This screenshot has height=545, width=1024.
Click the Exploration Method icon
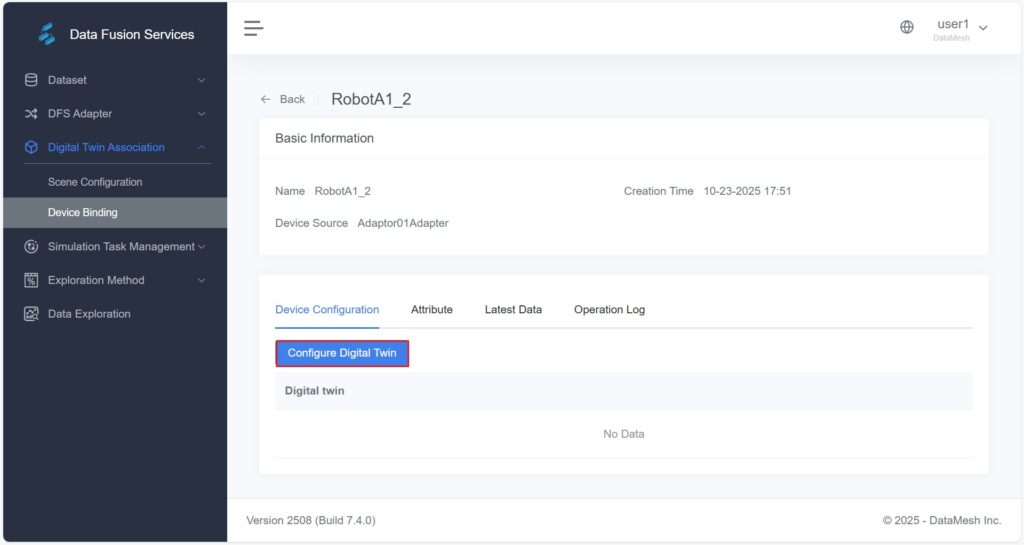click(31, 280)
